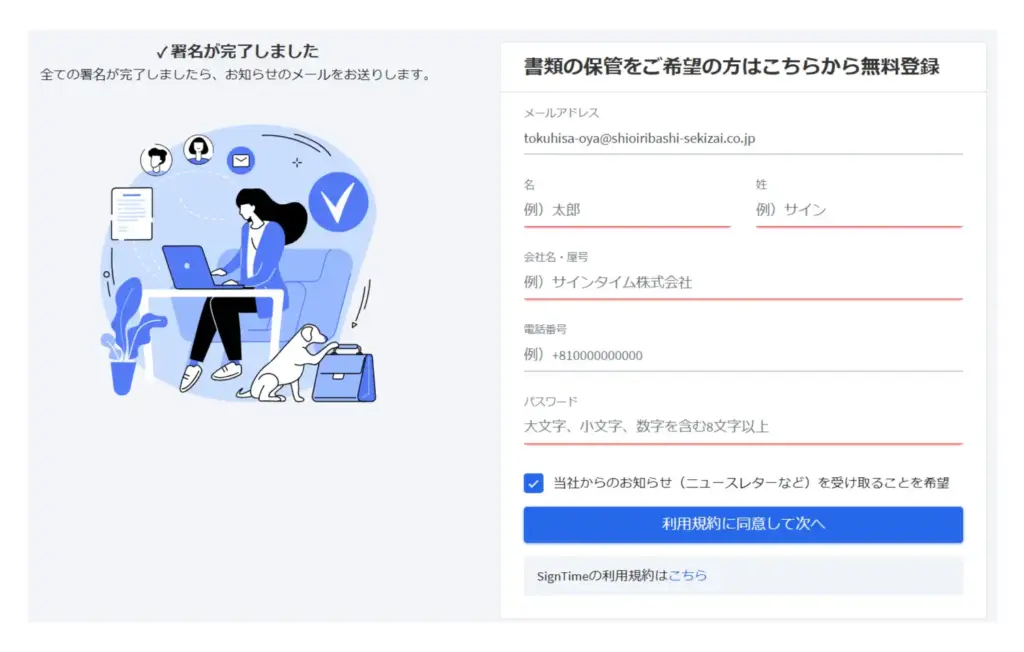Uncheck the newsletter お知らせ checkbox
The image size is (1024, 652).
tap(534, 483)
